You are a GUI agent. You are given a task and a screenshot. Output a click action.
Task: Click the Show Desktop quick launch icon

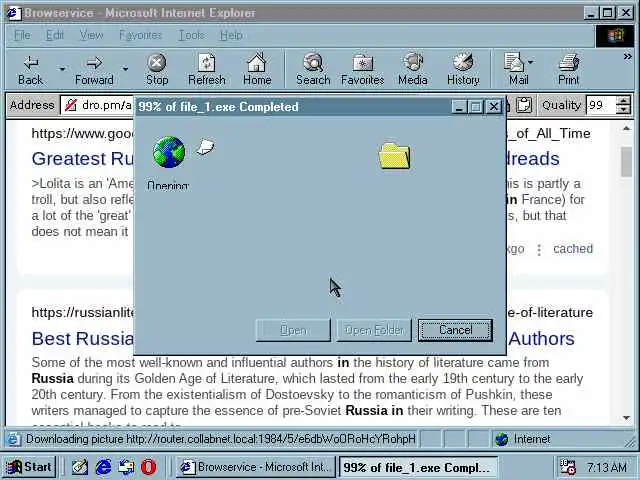tap(126, 467)
